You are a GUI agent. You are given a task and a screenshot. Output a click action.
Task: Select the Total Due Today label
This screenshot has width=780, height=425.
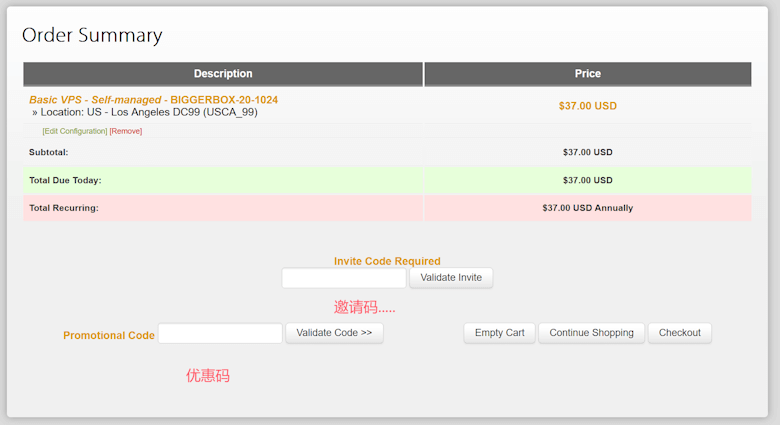point(65,181)
